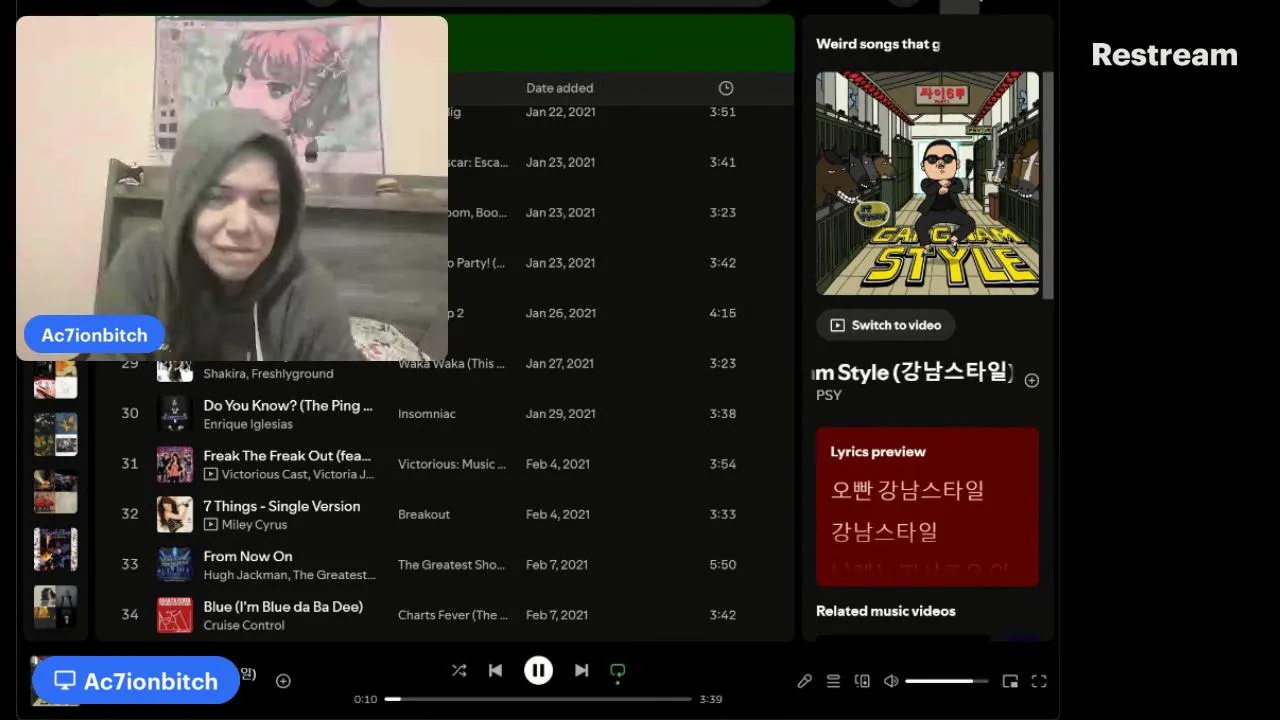Adjust the volume slider
Screen dimensions: 1280x720
946,681
